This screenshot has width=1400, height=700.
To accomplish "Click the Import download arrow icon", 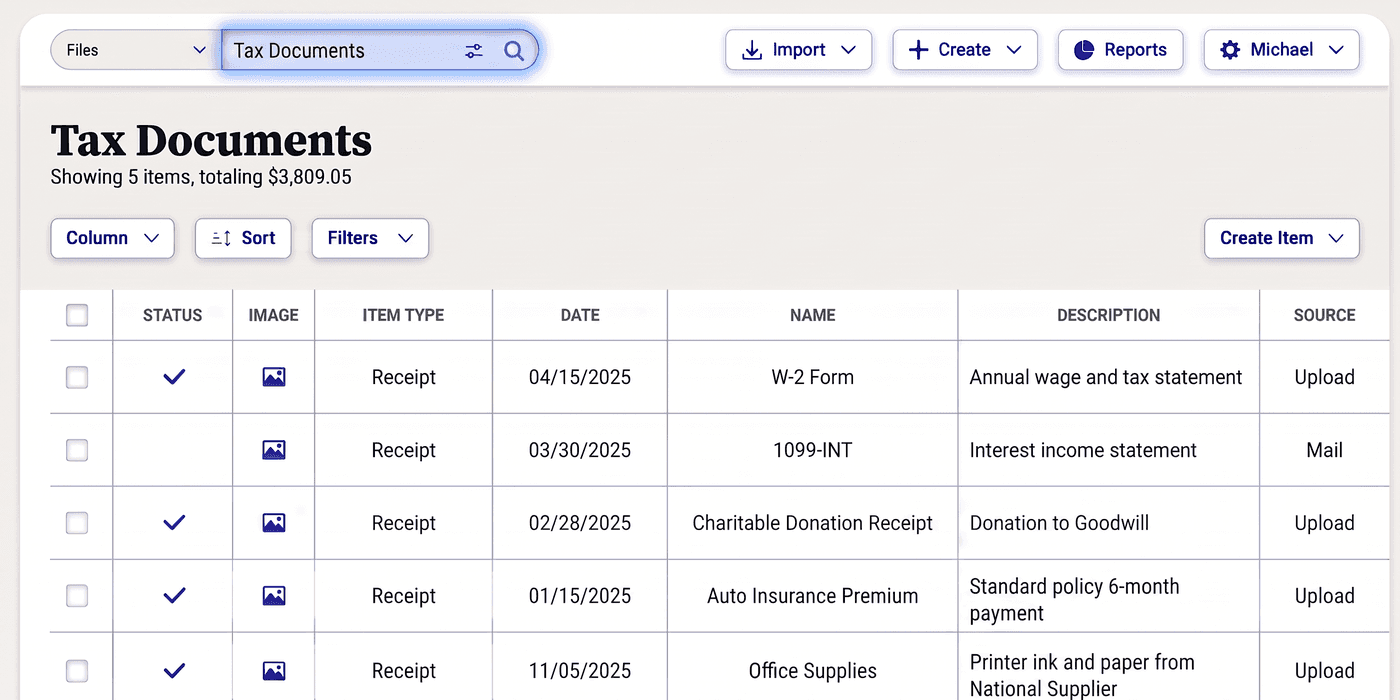I will point(751,50).
